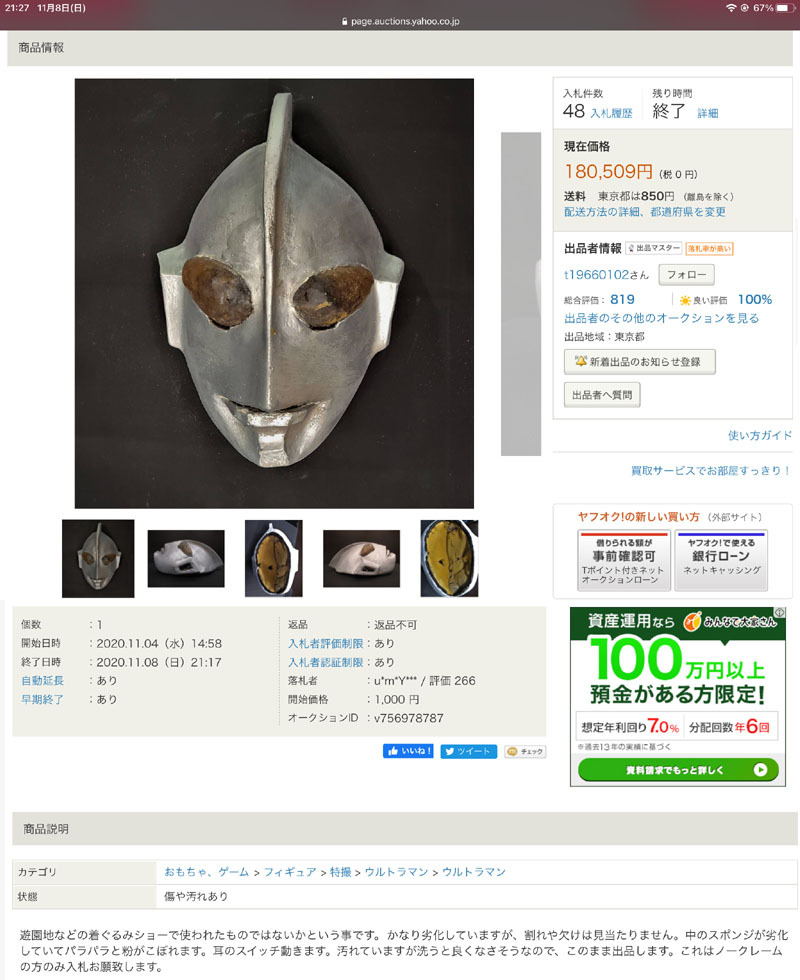Open the 特撮 category breadcrumb
The image size is (800, 980).
click(x=341, y=872)
